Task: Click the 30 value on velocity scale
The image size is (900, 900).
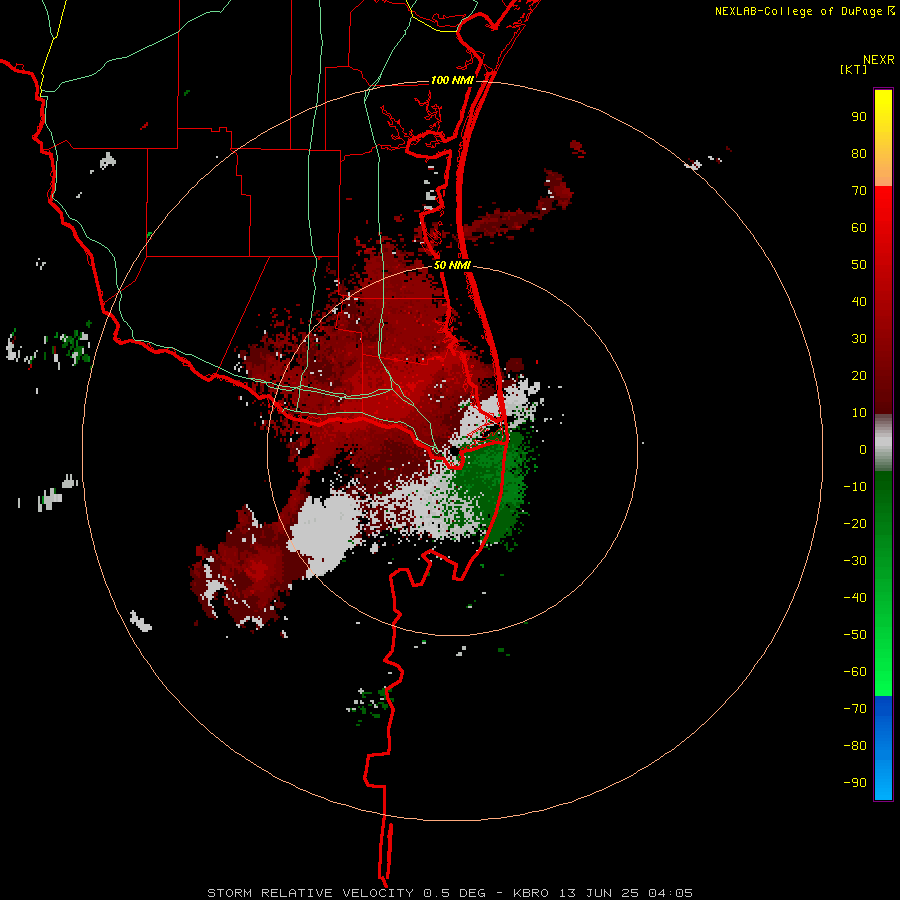Action: pos(859,339)
